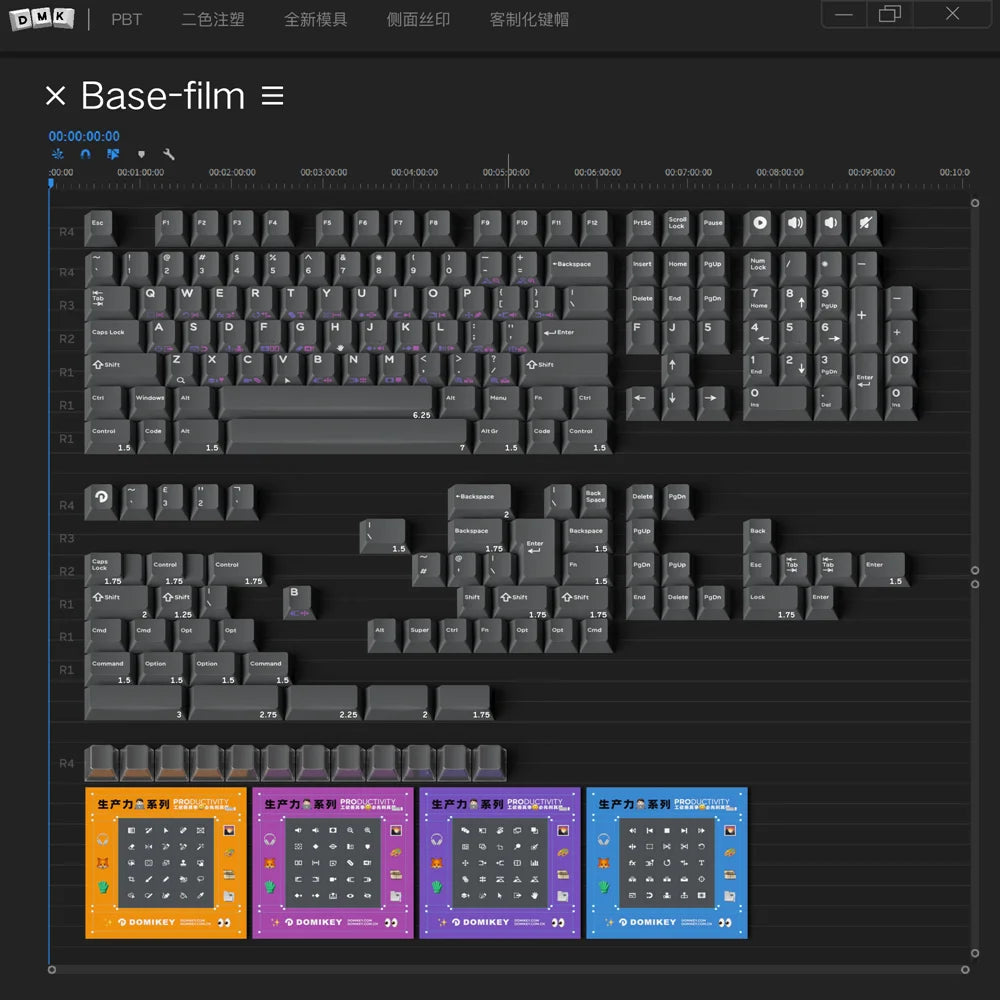Select the orange productivity sticker sheet
Image resolution: width=1000 pixels, height=1000 pixels.
(x=165, y=862)
